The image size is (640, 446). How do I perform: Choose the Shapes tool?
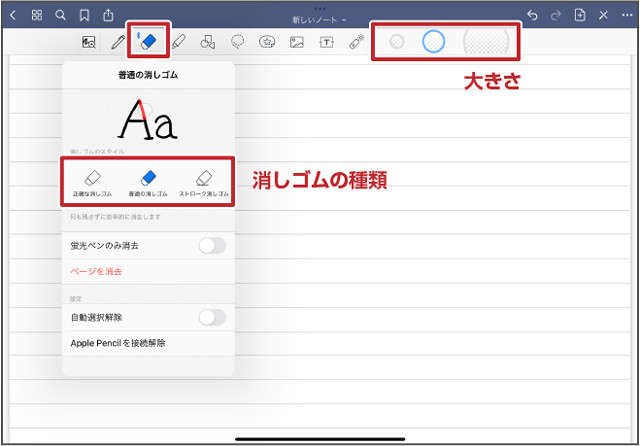pyautogui.click(x=208, y=42)
